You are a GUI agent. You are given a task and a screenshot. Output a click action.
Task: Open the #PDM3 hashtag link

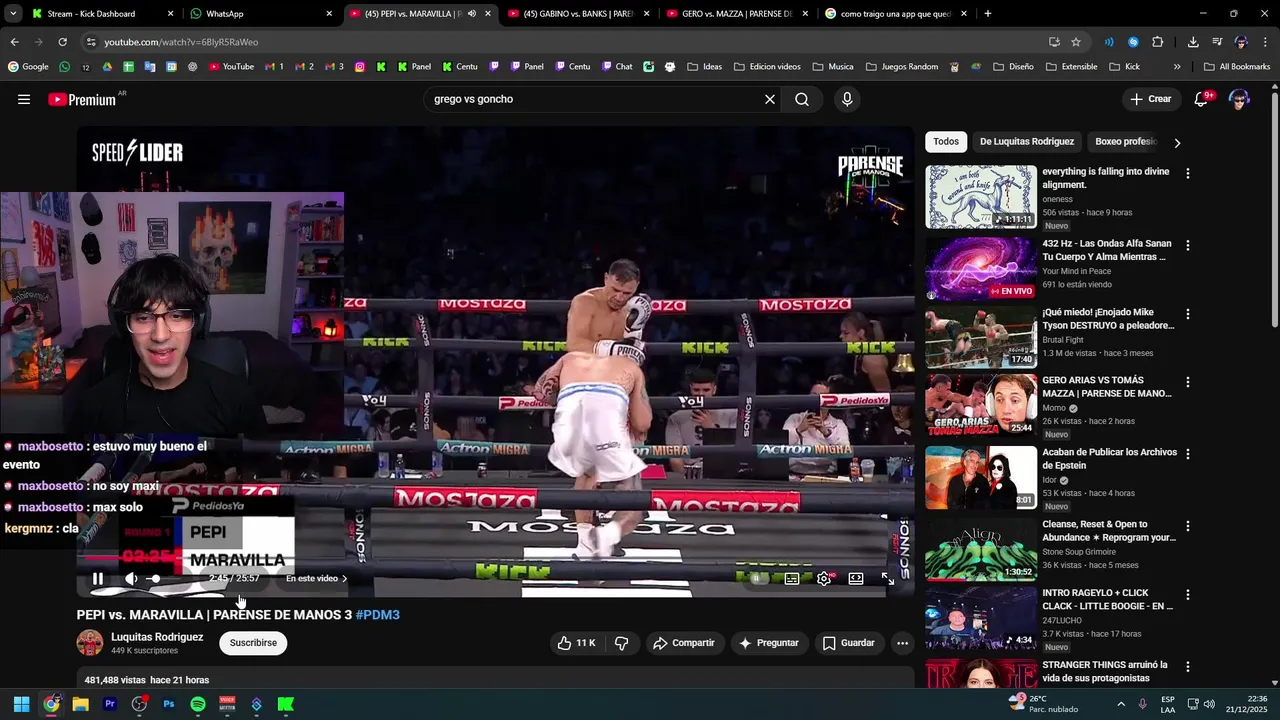378,615
